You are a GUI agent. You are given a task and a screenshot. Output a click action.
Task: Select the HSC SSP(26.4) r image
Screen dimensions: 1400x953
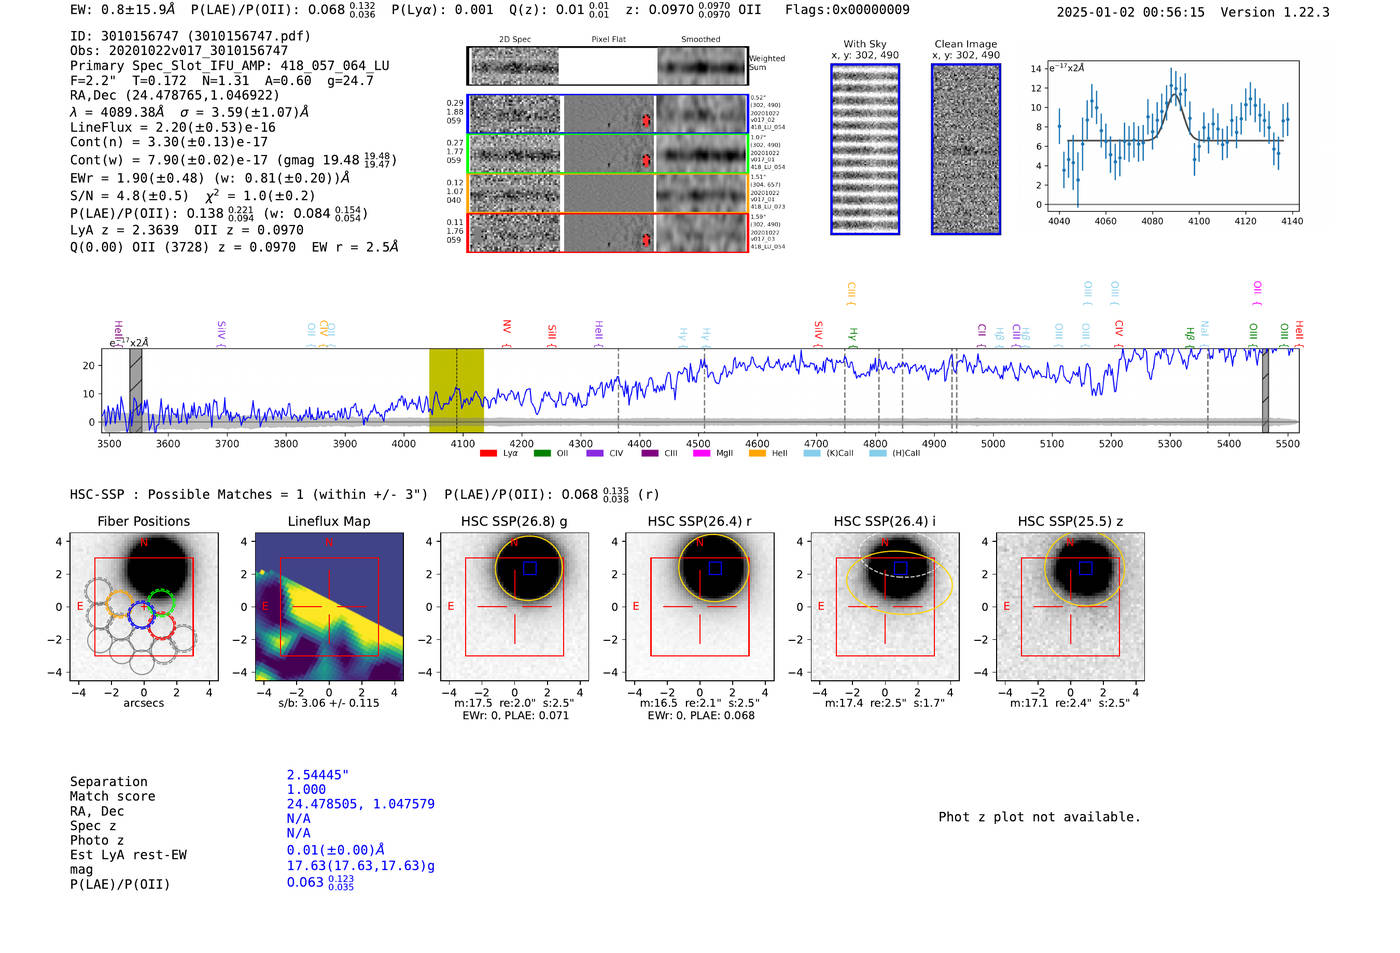[x=700, y=607]
